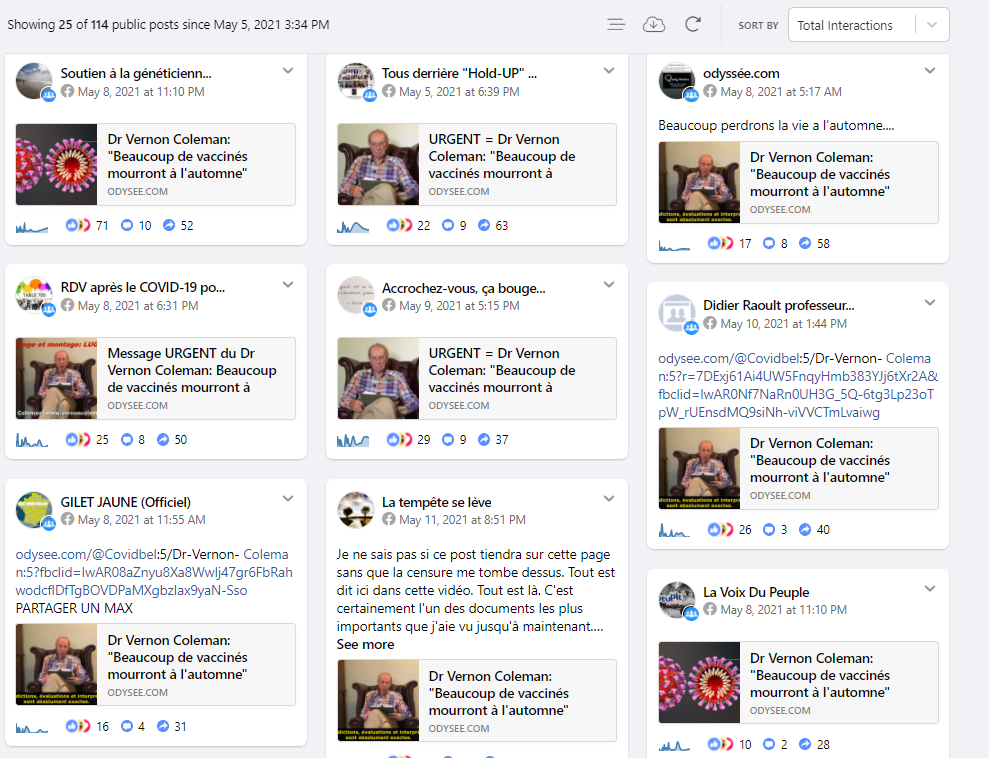Refresh the posts with the reload icon
The height and width of the screenshot is (758, 989).
point(693,25)
